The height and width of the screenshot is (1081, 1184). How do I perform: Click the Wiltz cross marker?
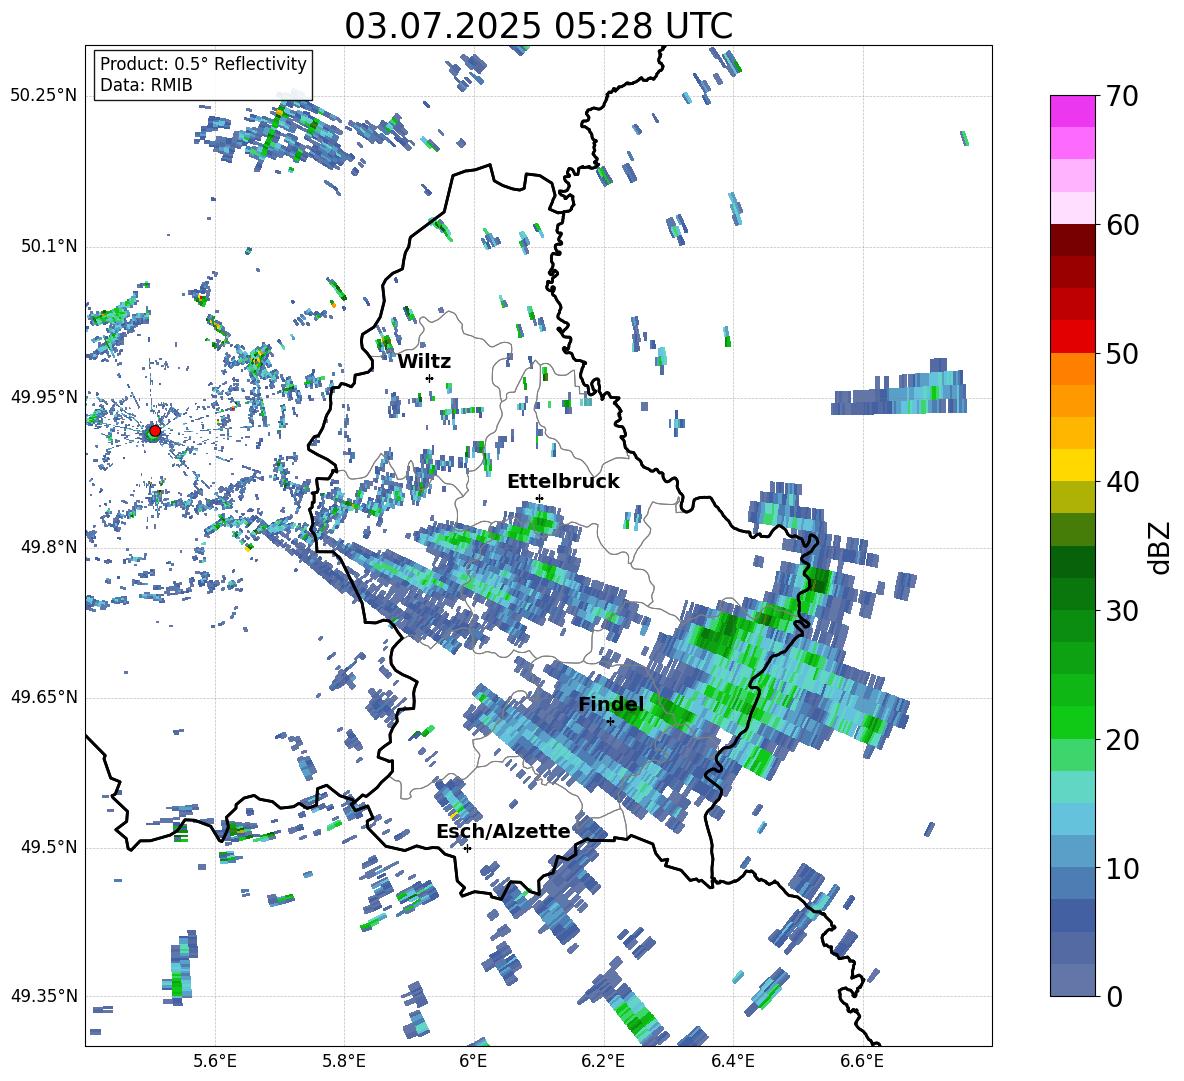(x=429, y=378)
